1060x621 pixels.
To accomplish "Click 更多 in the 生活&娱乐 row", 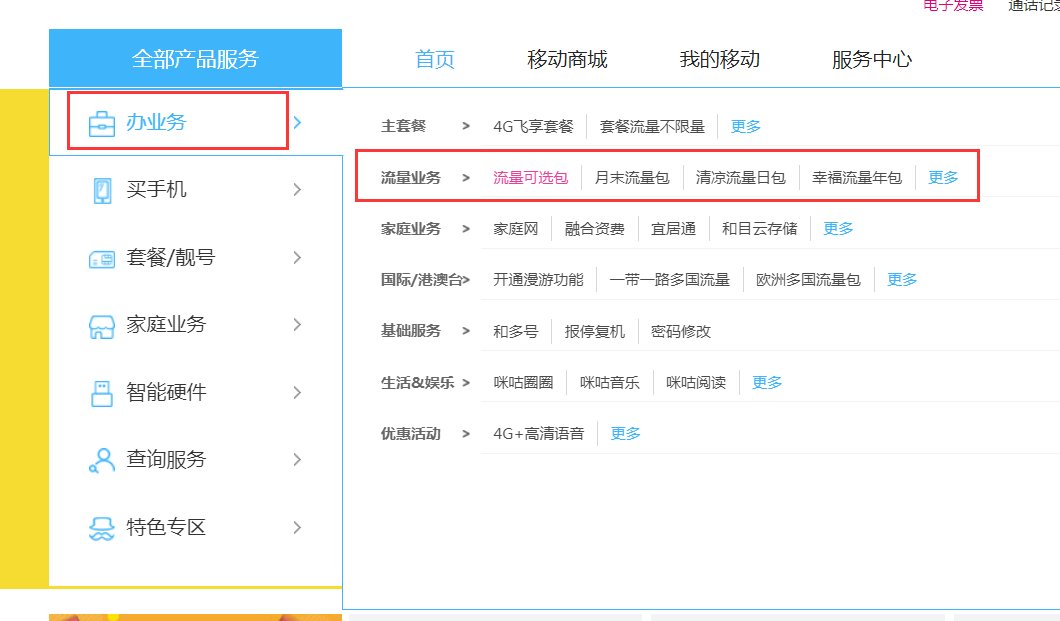I will 767,382.
